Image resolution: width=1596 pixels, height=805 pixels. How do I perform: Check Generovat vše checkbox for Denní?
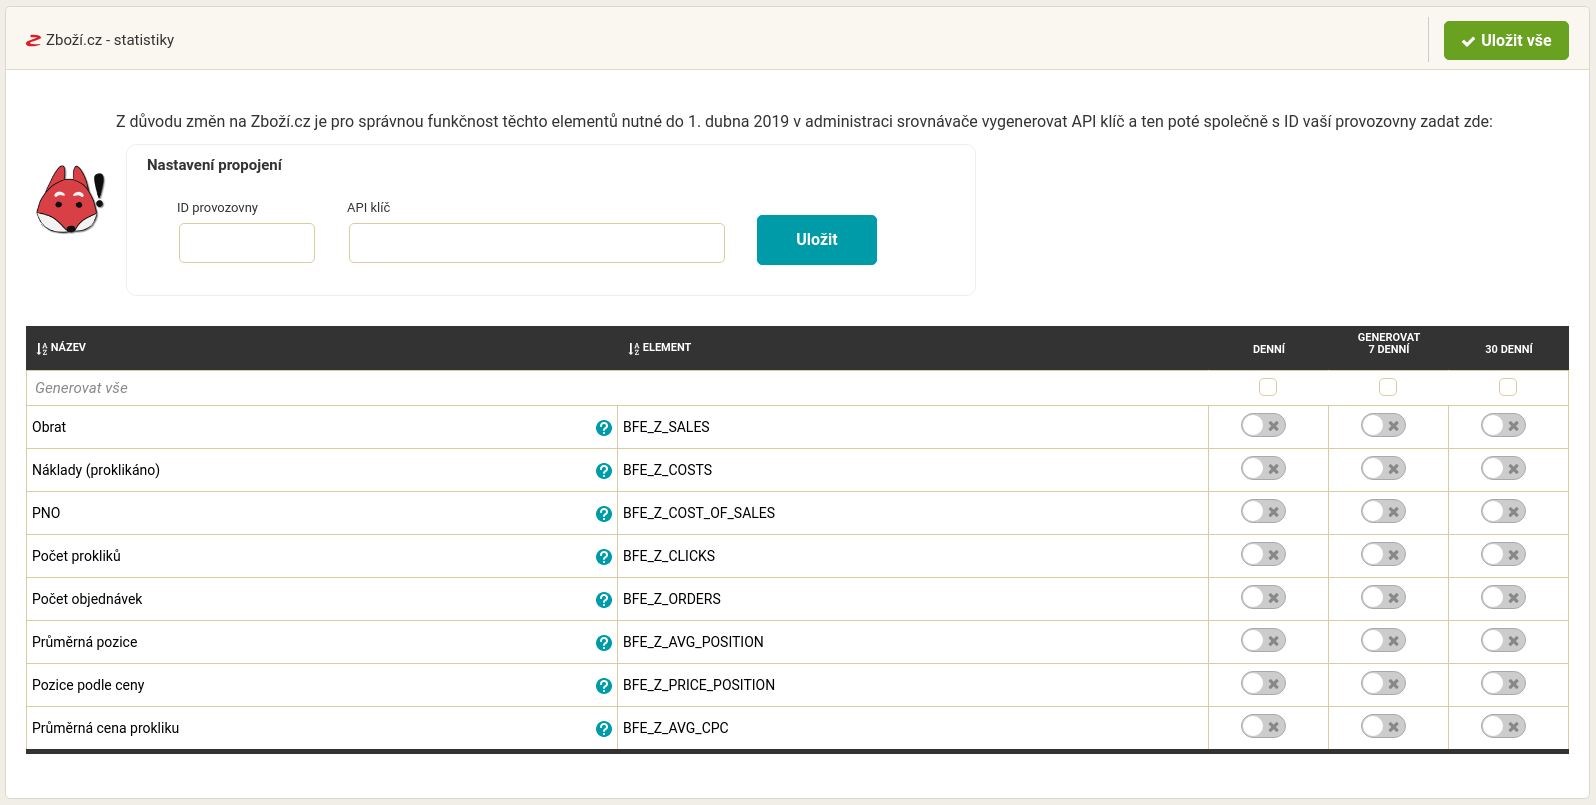(1268, 387)
